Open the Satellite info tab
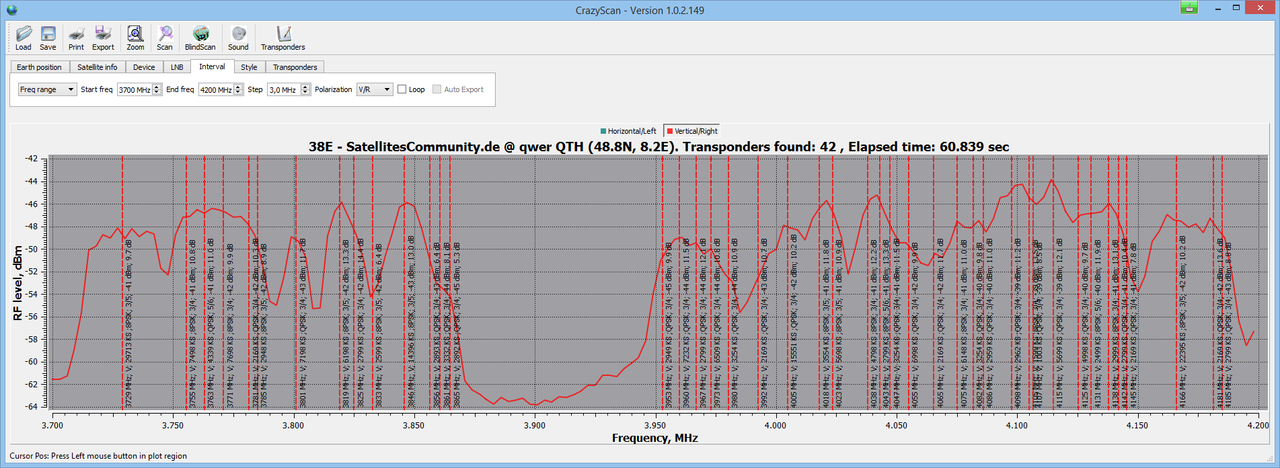Image resolution: width=1280 pixels, height=468 pixels. tap(97, 67)
